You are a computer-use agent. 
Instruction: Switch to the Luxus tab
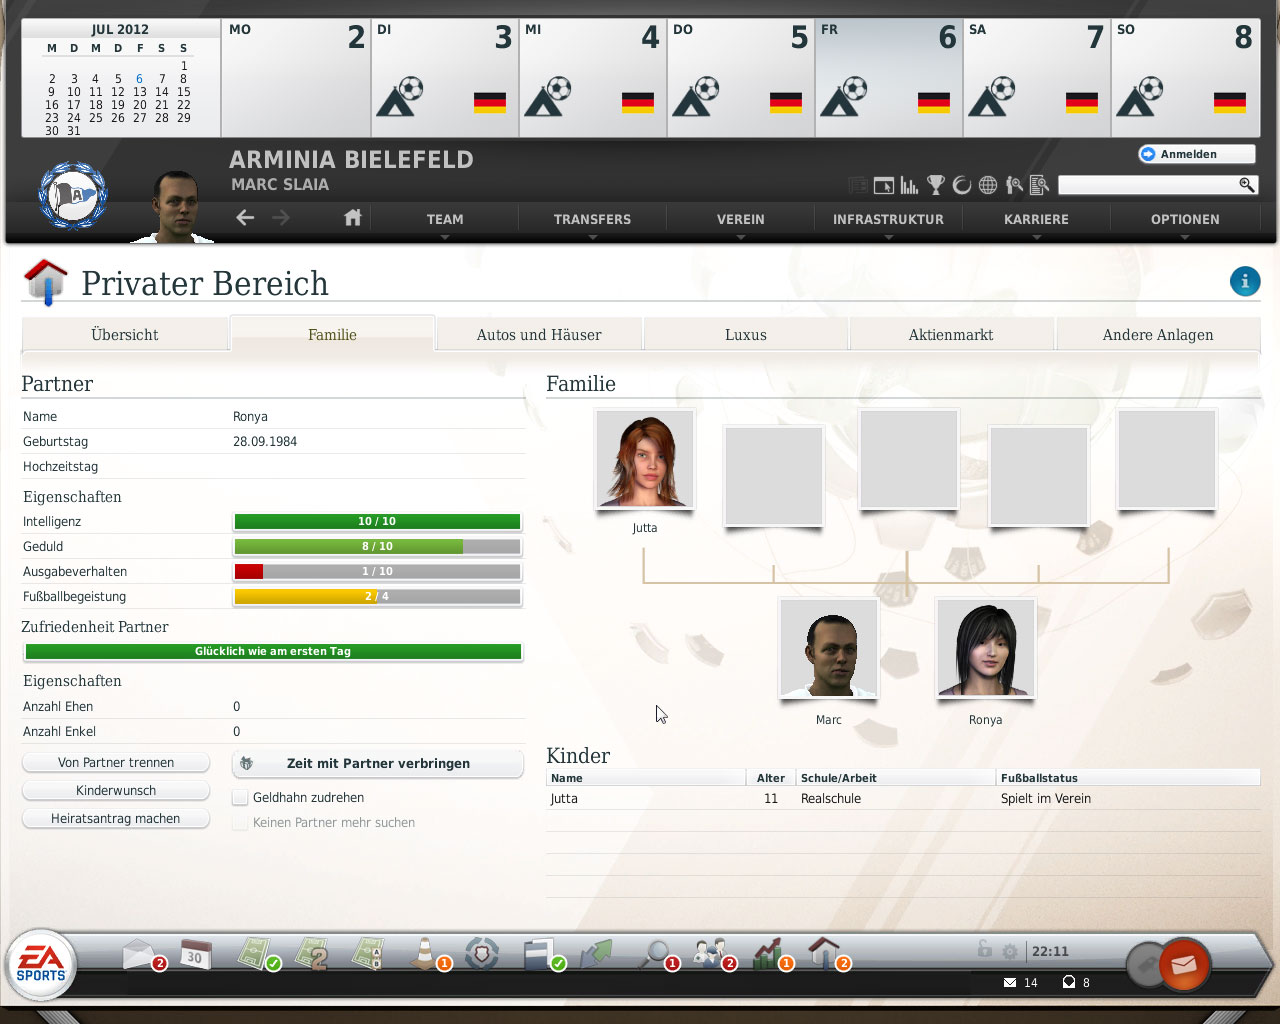coord(746,334)
